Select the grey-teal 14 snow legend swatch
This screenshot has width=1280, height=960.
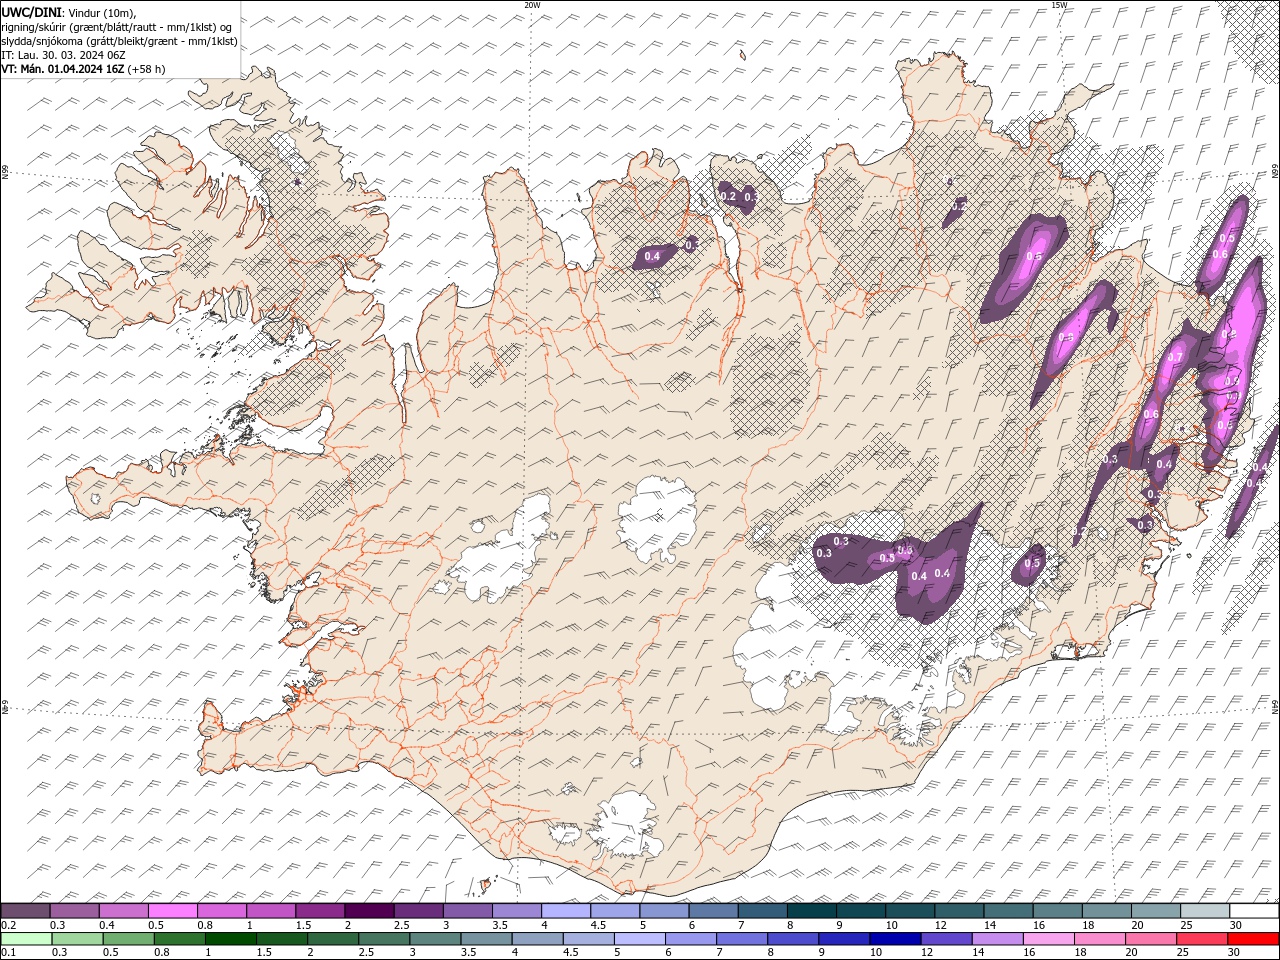pos(1006,911)
